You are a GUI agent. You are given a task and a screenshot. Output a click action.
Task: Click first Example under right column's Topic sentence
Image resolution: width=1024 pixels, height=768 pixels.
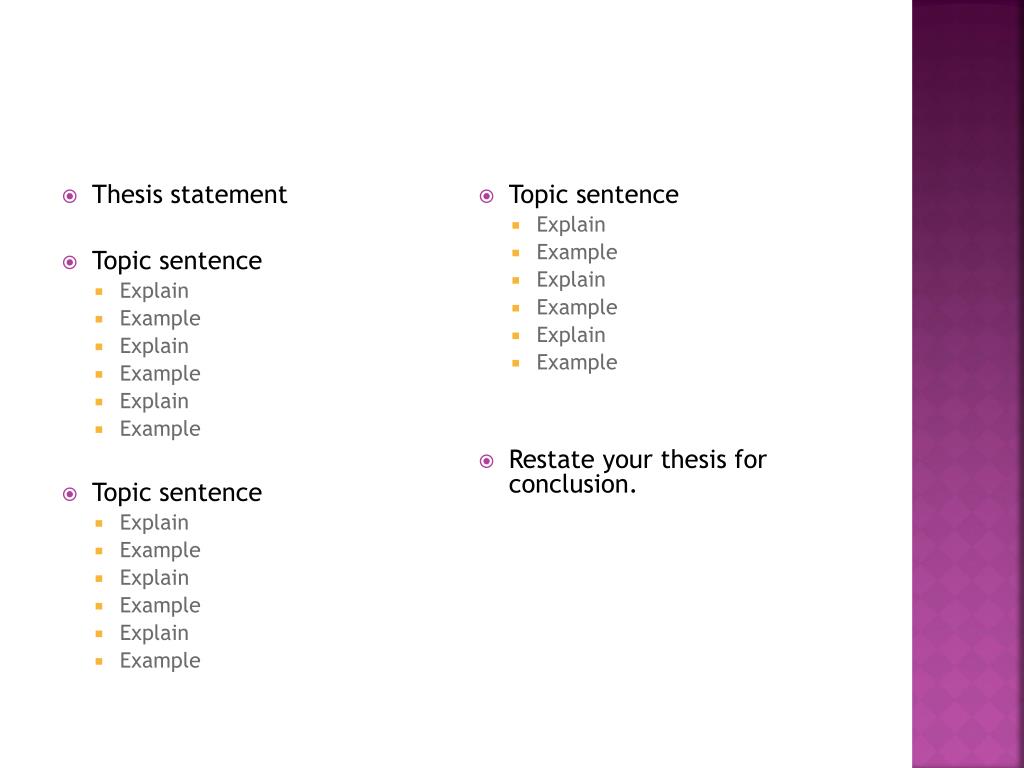click(x=577, y=253)
